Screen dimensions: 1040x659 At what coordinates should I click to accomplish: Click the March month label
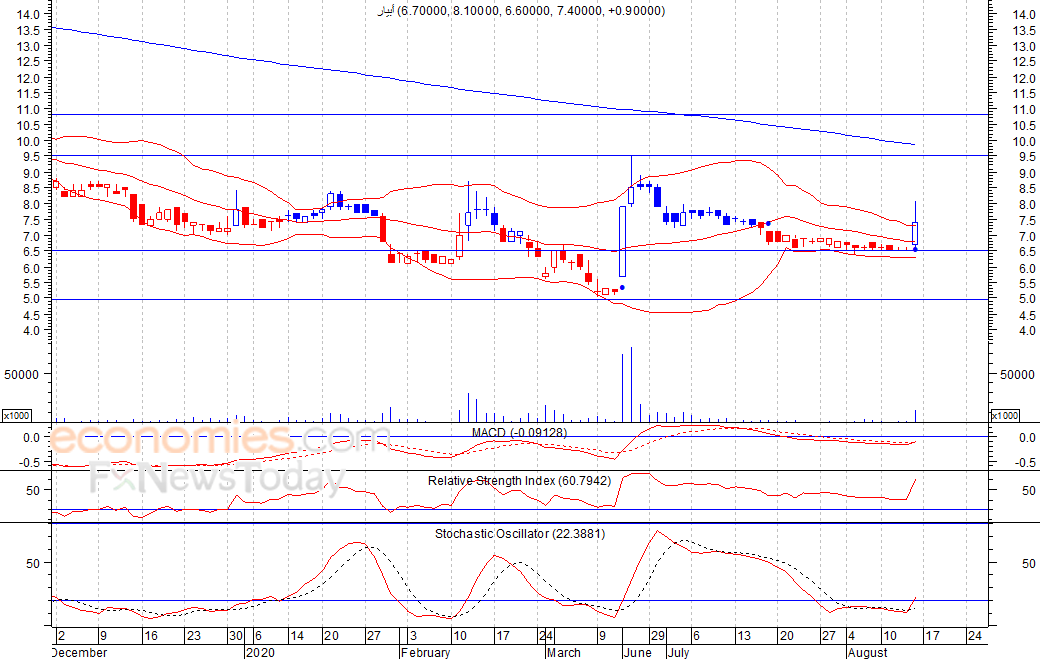(x=564, y=652)
